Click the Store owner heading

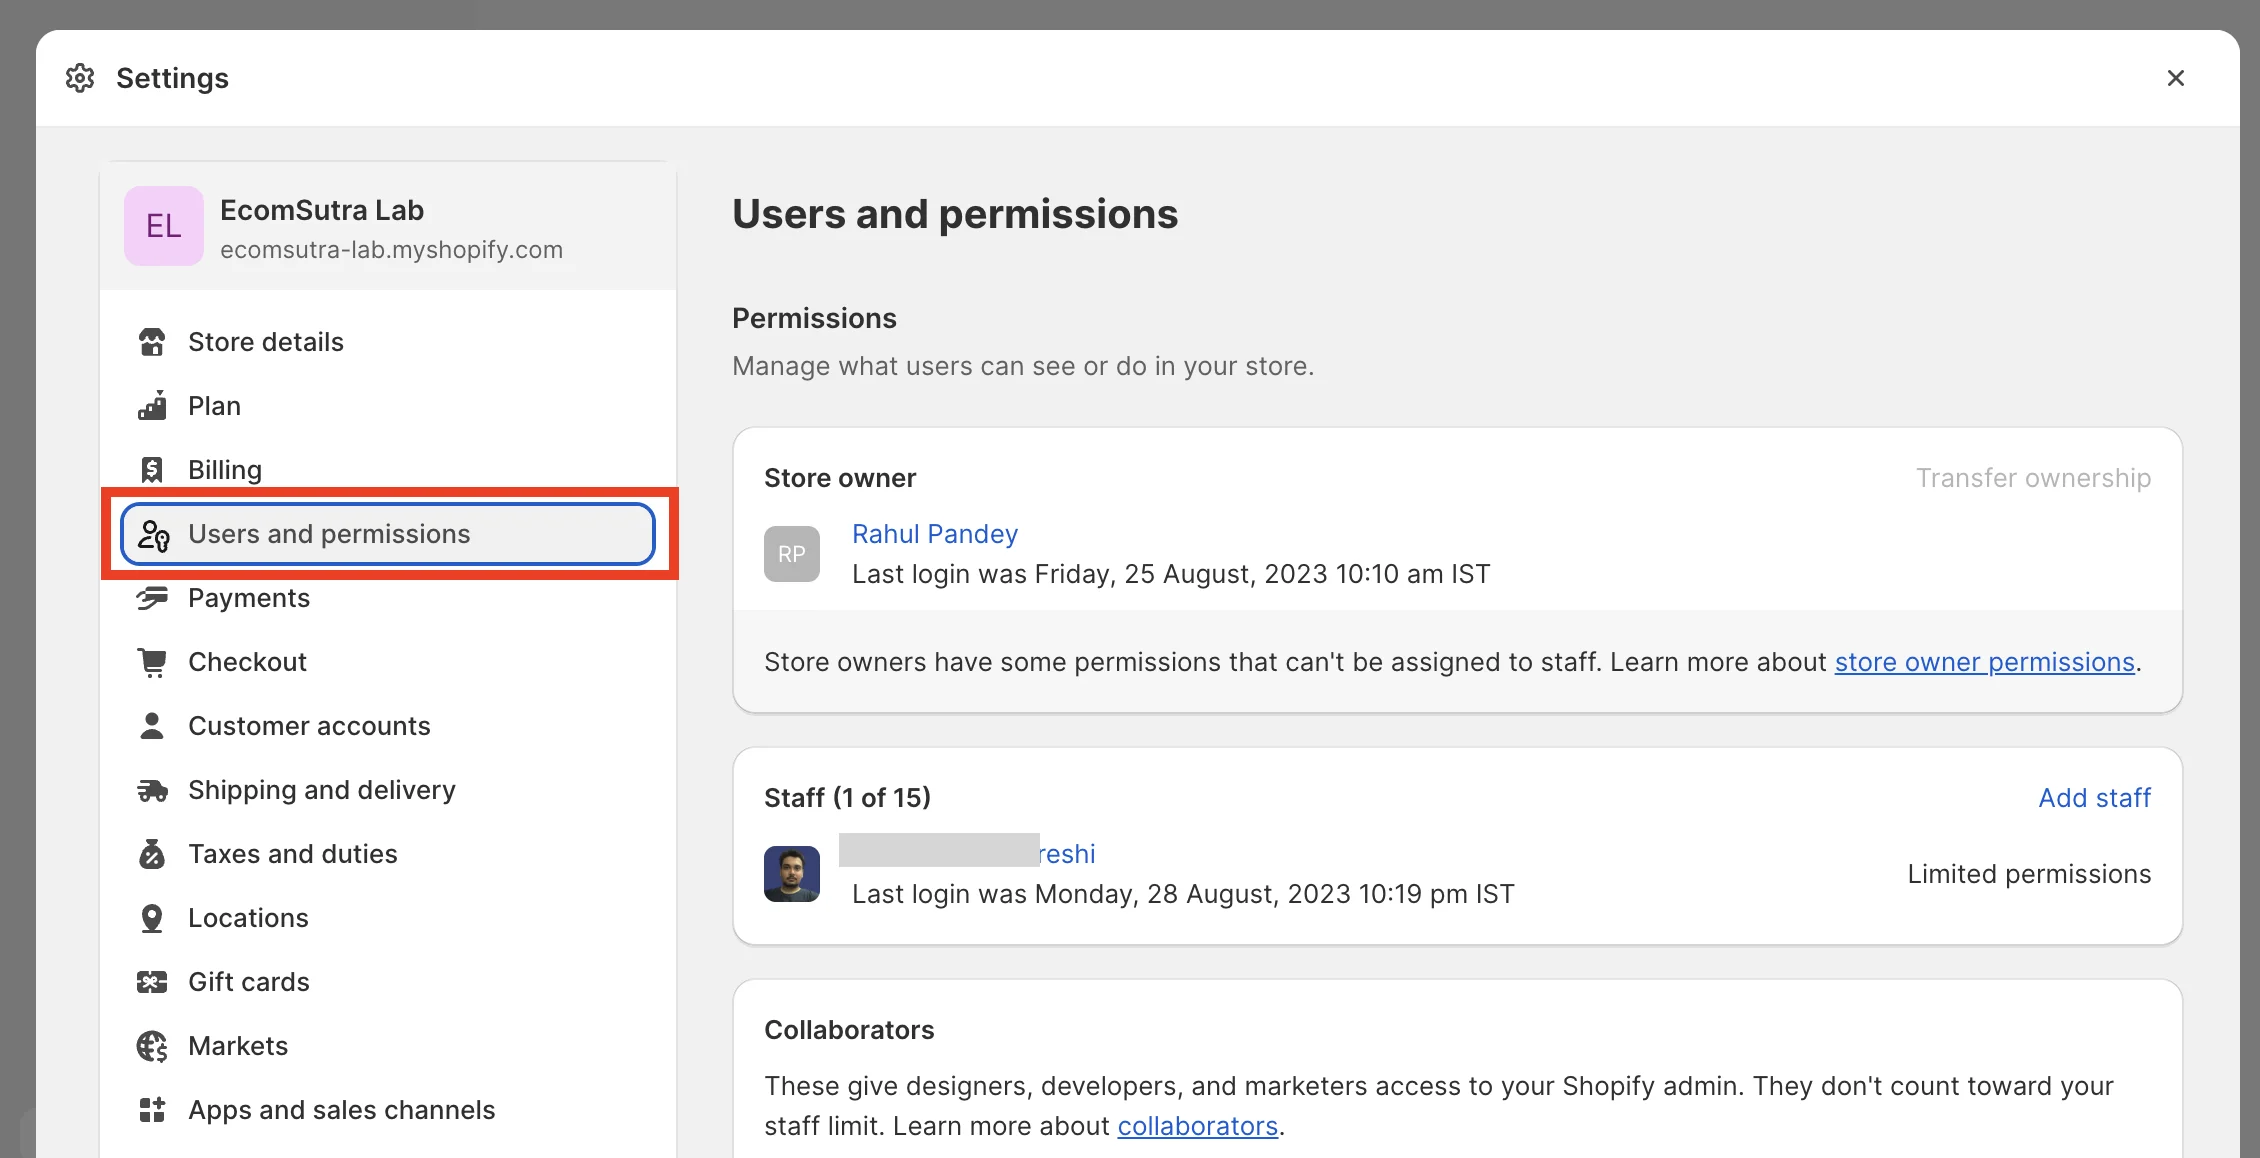840,478
